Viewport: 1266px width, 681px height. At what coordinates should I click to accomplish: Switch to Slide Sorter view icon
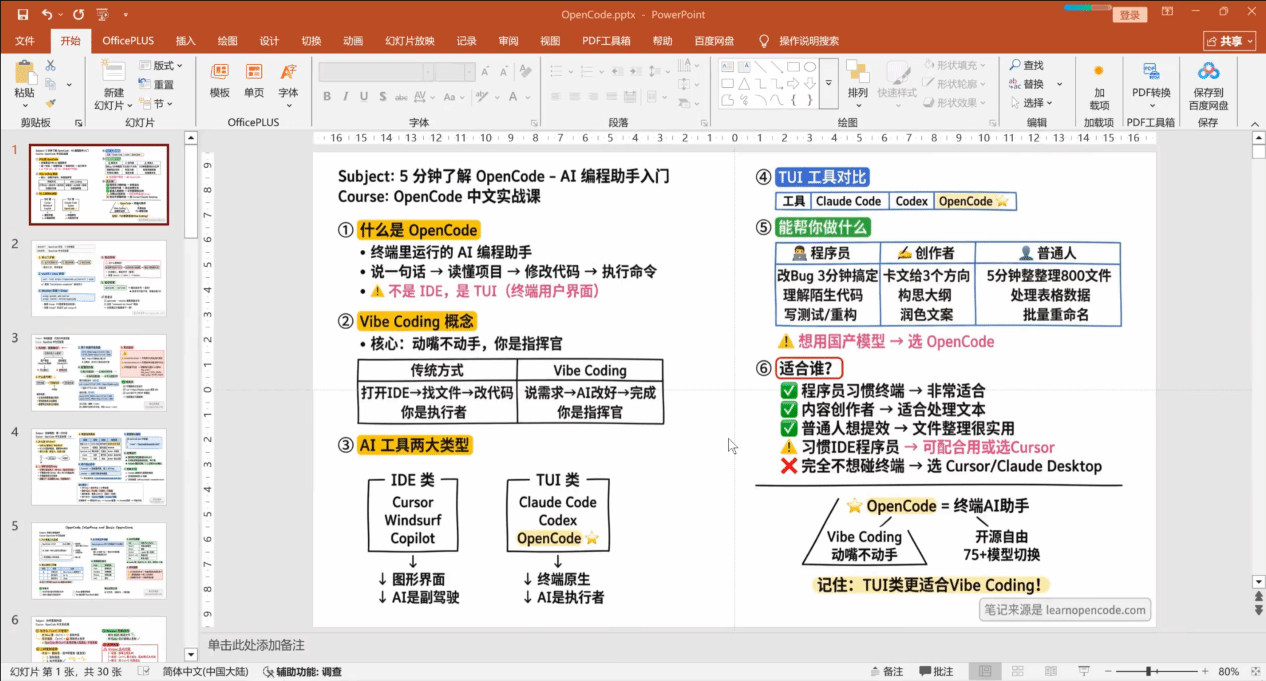coord(1016,672)
